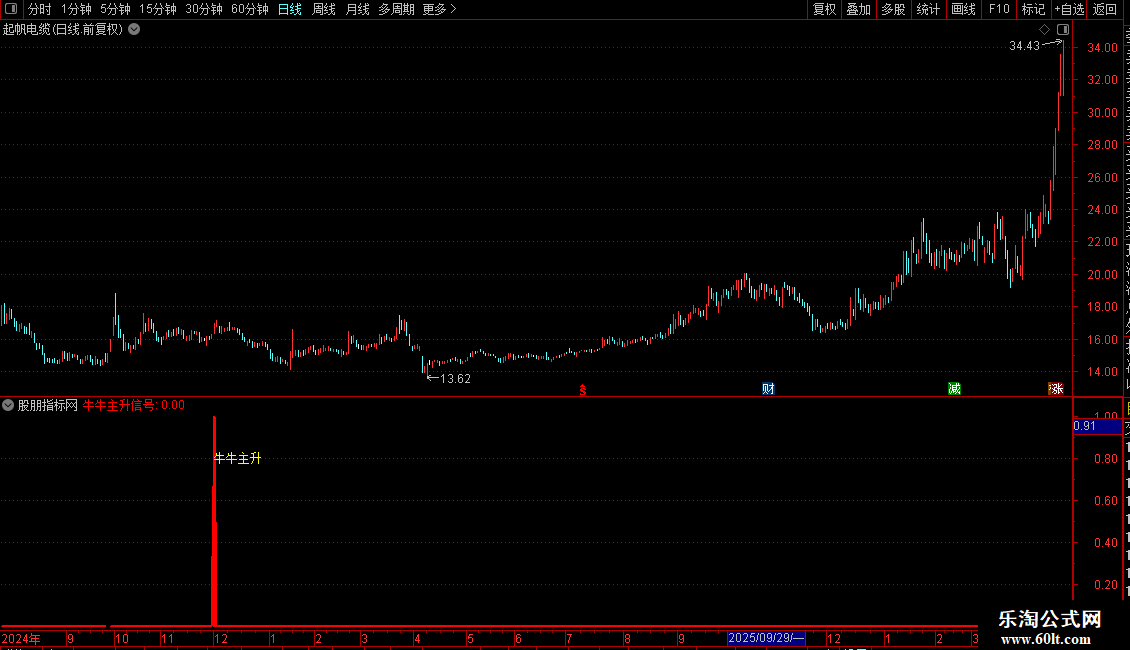This screenshot has height=650, width=1130.
Task: Select the 5分钟 period tab
Action: 115,9
